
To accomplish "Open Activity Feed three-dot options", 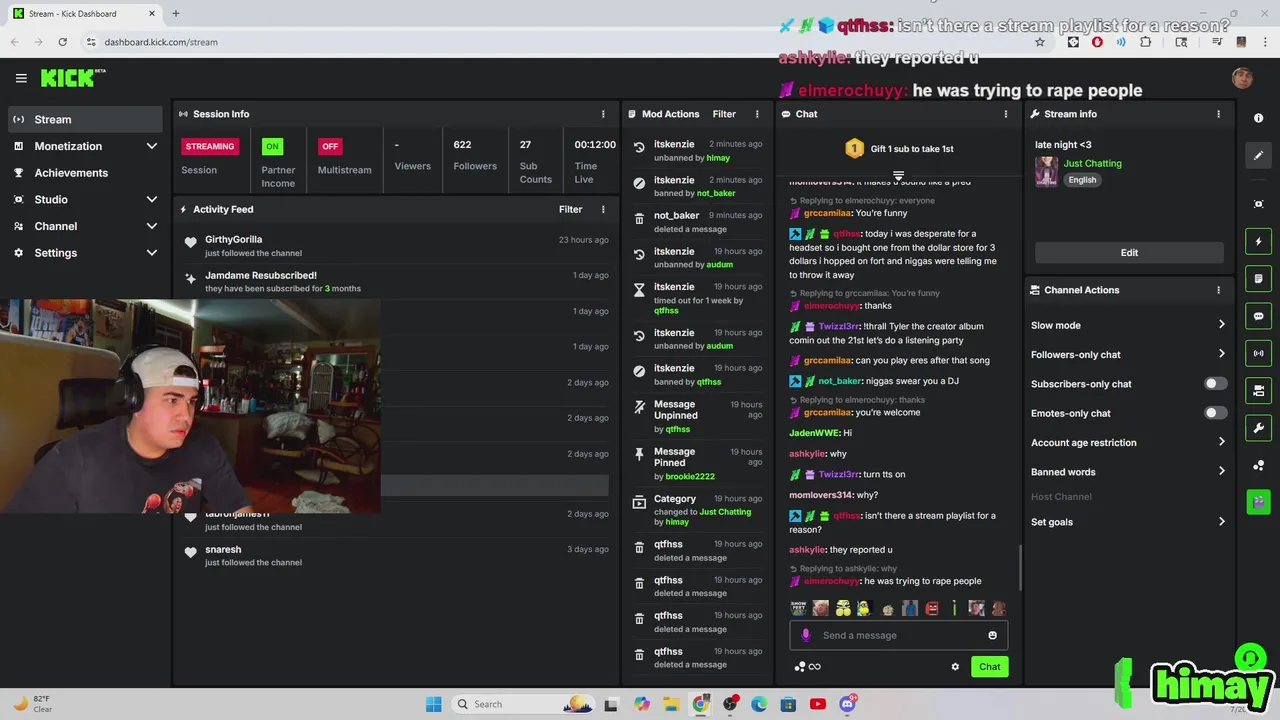I will click(603, 209).
